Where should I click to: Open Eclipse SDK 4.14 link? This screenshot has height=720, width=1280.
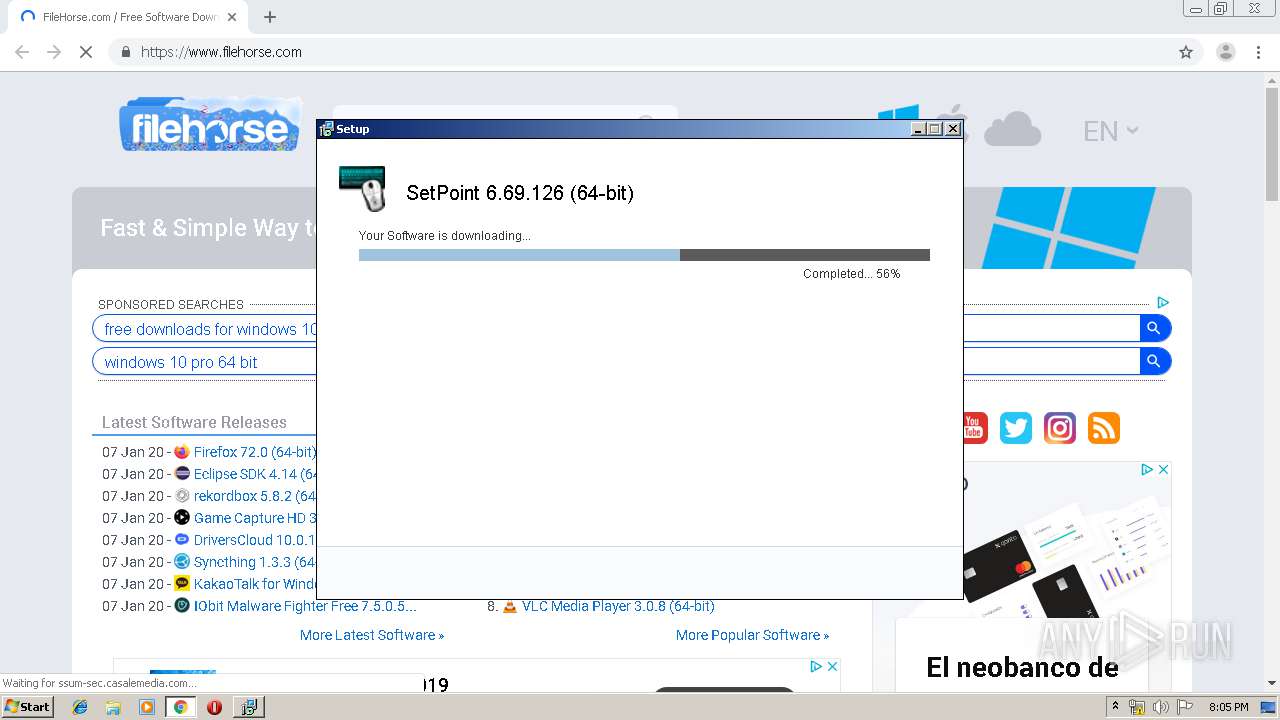[255, 474]
